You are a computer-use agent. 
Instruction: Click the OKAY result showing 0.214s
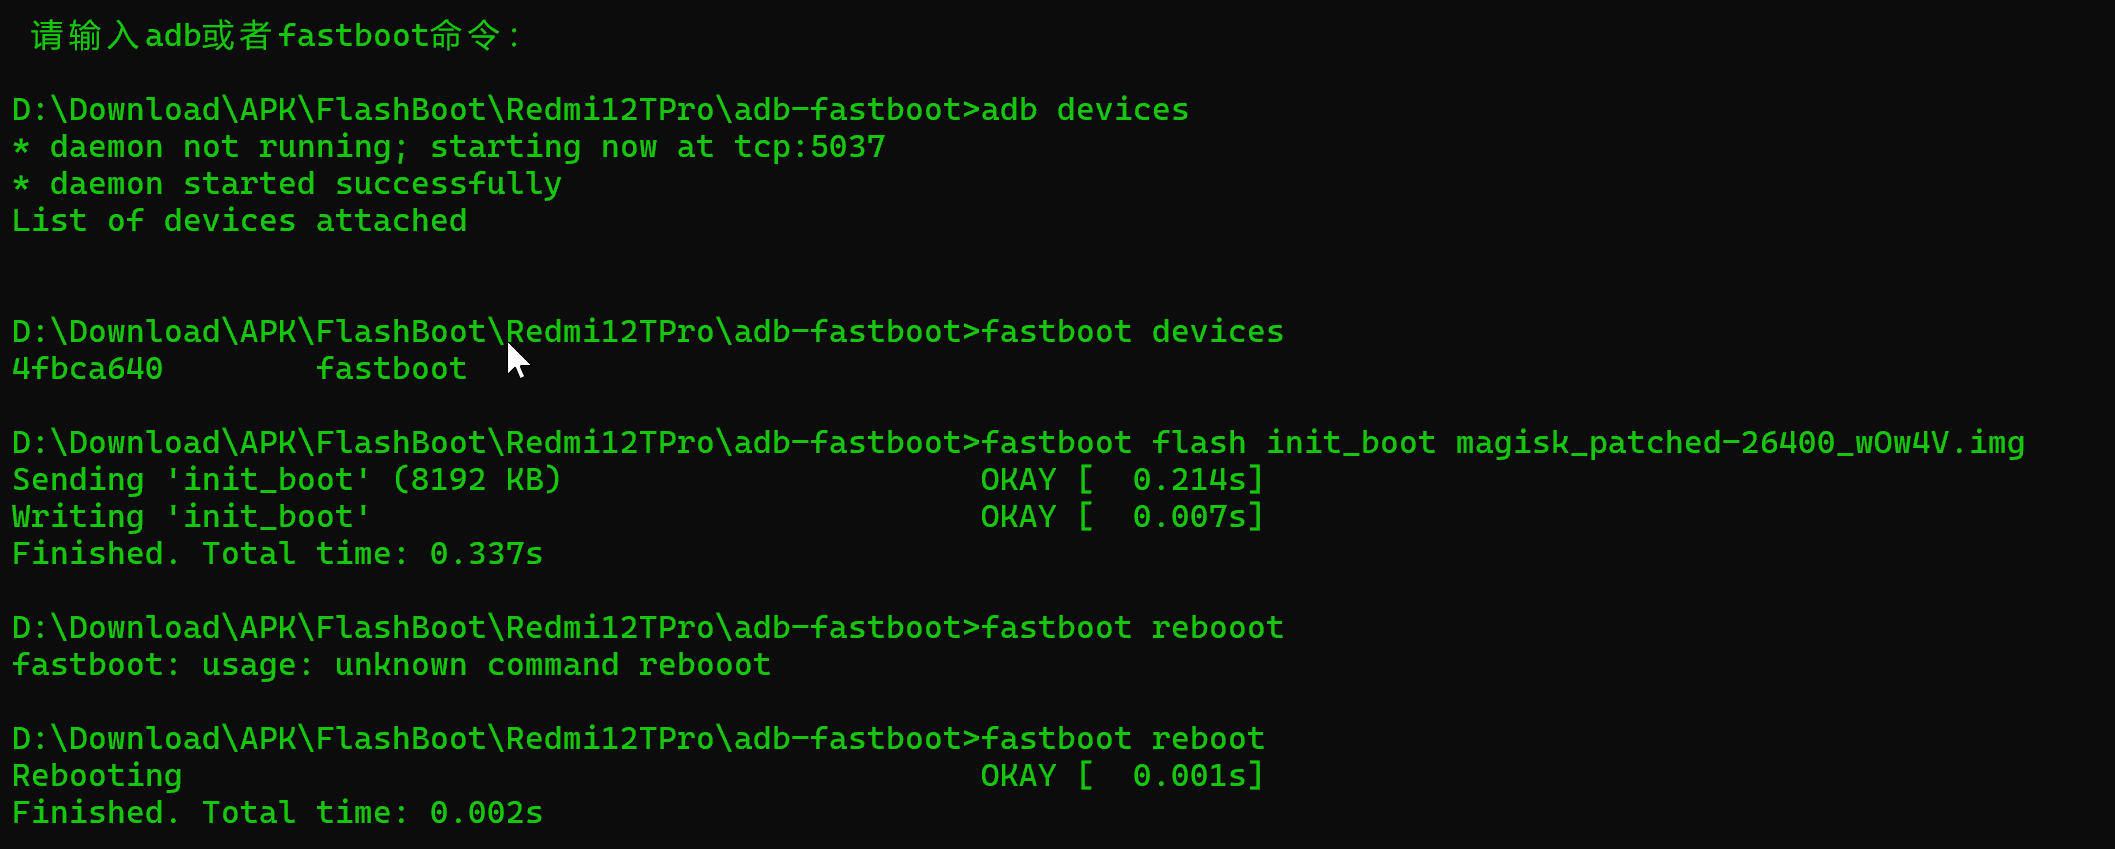[x=1122, y=480]
